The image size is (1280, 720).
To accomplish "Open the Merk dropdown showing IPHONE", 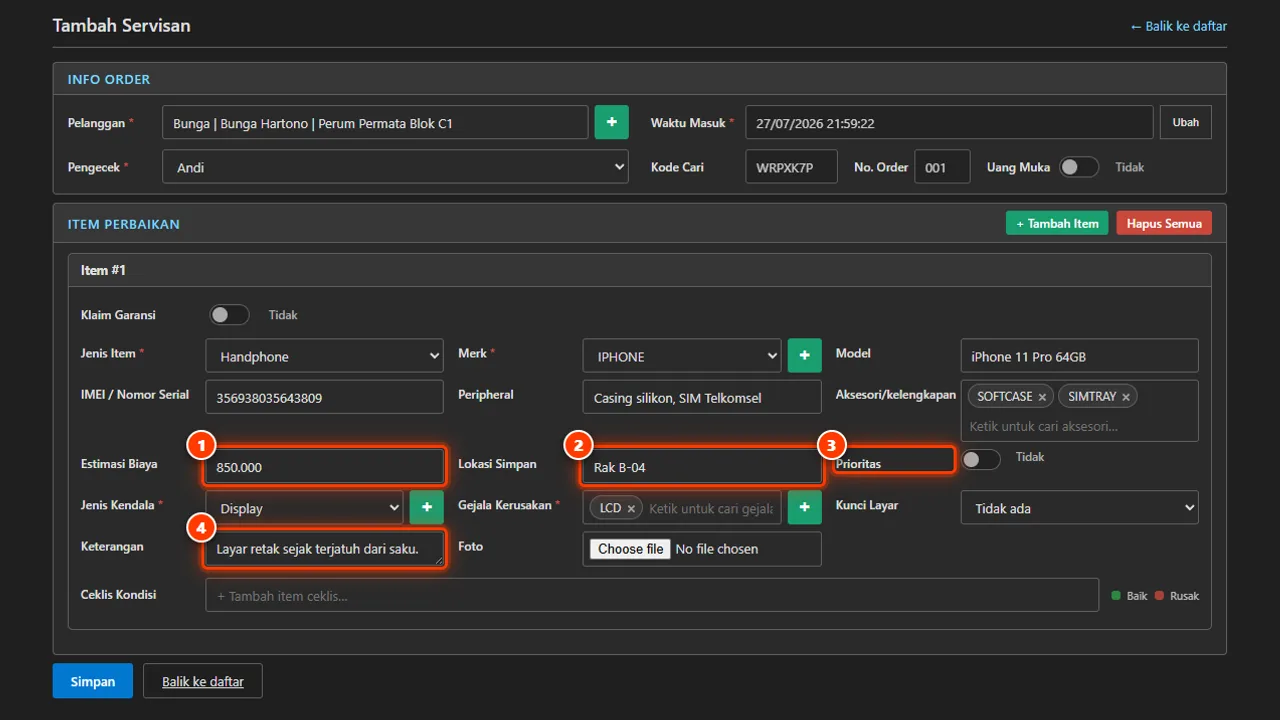I will coord(682,356).
